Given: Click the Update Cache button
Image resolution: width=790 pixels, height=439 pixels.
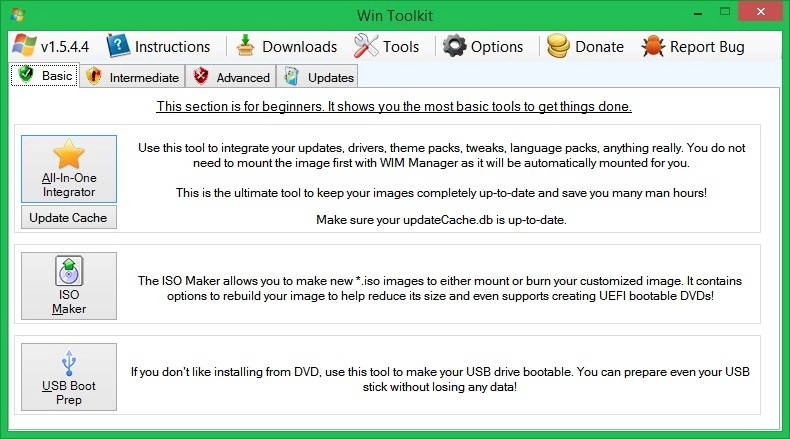Looking at the screenshot, I should 69,217.
